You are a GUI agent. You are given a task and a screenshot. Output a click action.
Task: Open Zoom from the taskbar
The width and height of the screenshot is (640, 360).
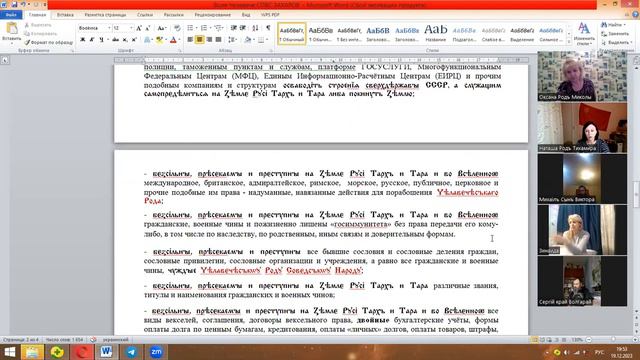156,352
